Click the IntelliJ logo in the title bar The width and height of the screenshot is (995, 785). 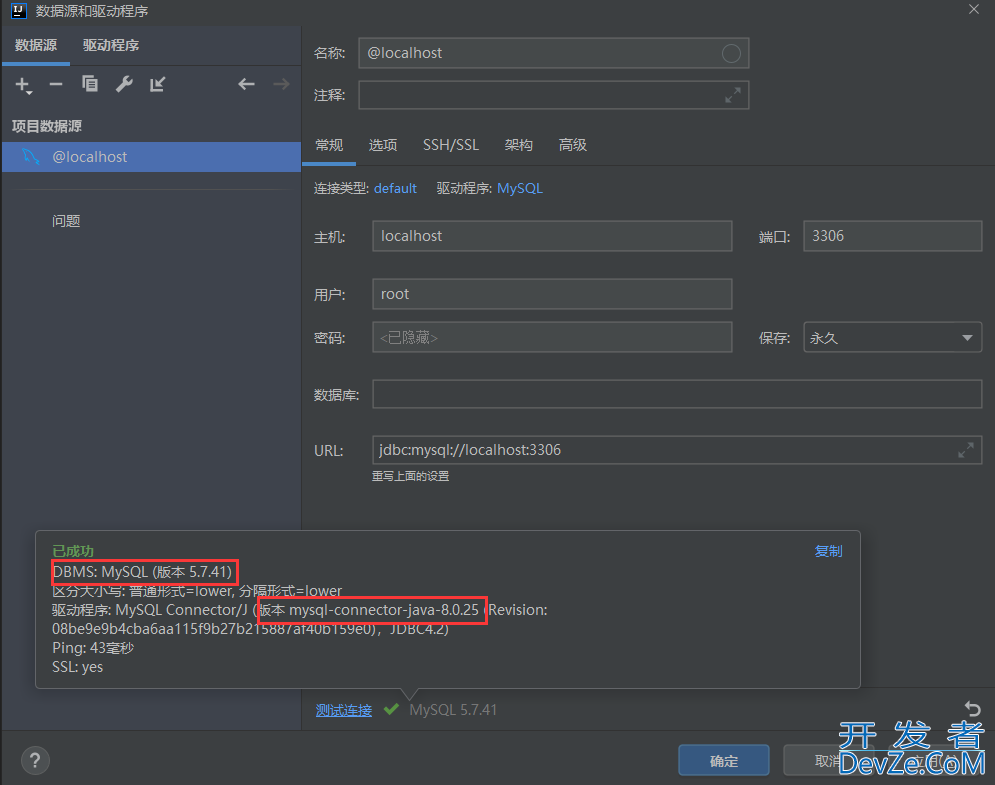[18, 11]
